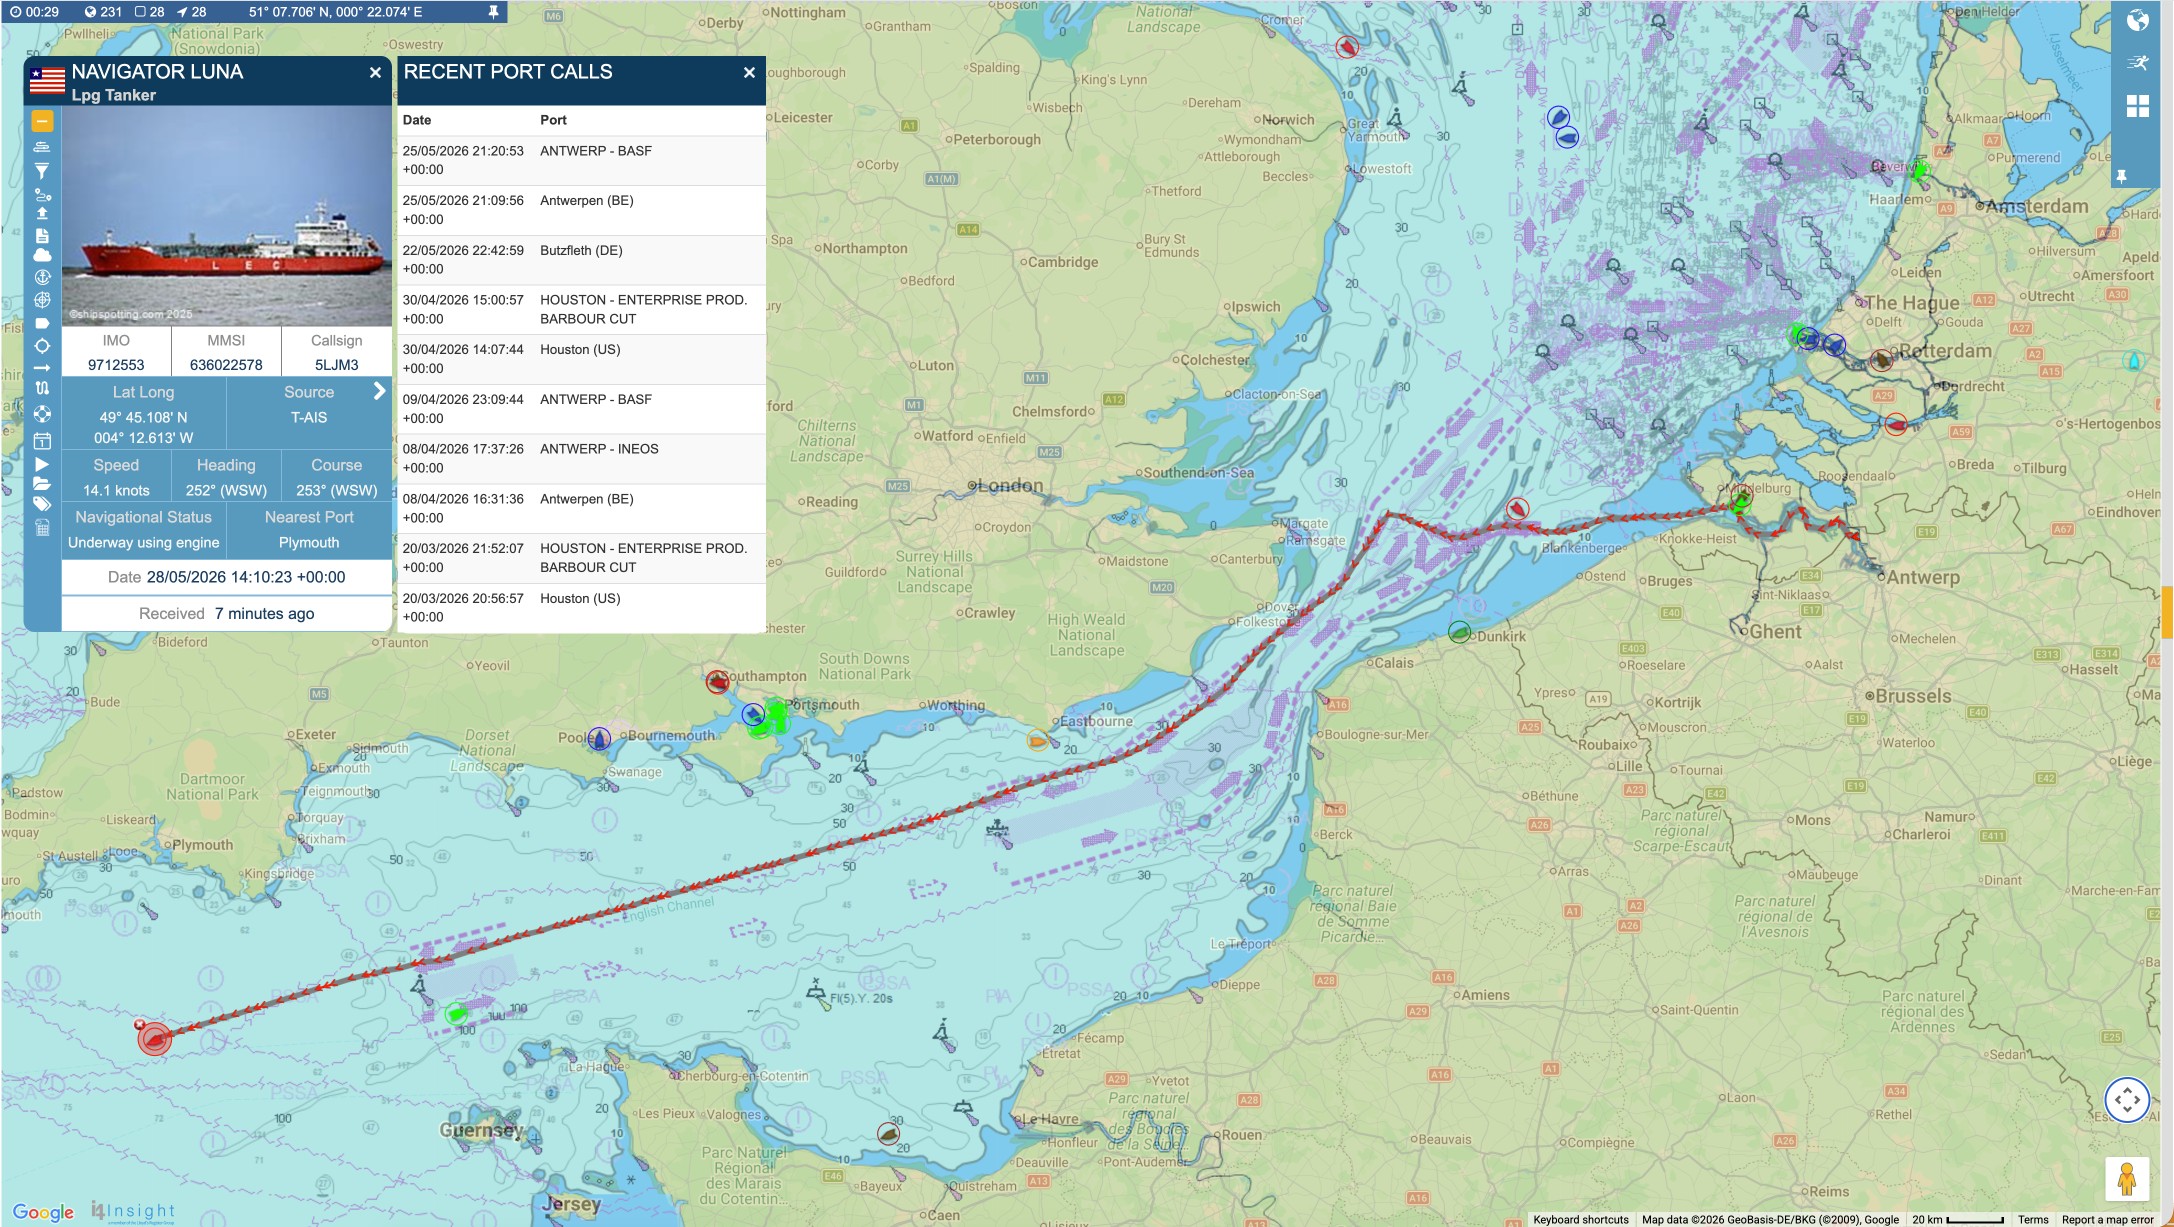Select port call row Butzfleth (DE)
This screenshot has height=1227, width=2174.
[x=582, y=260]
